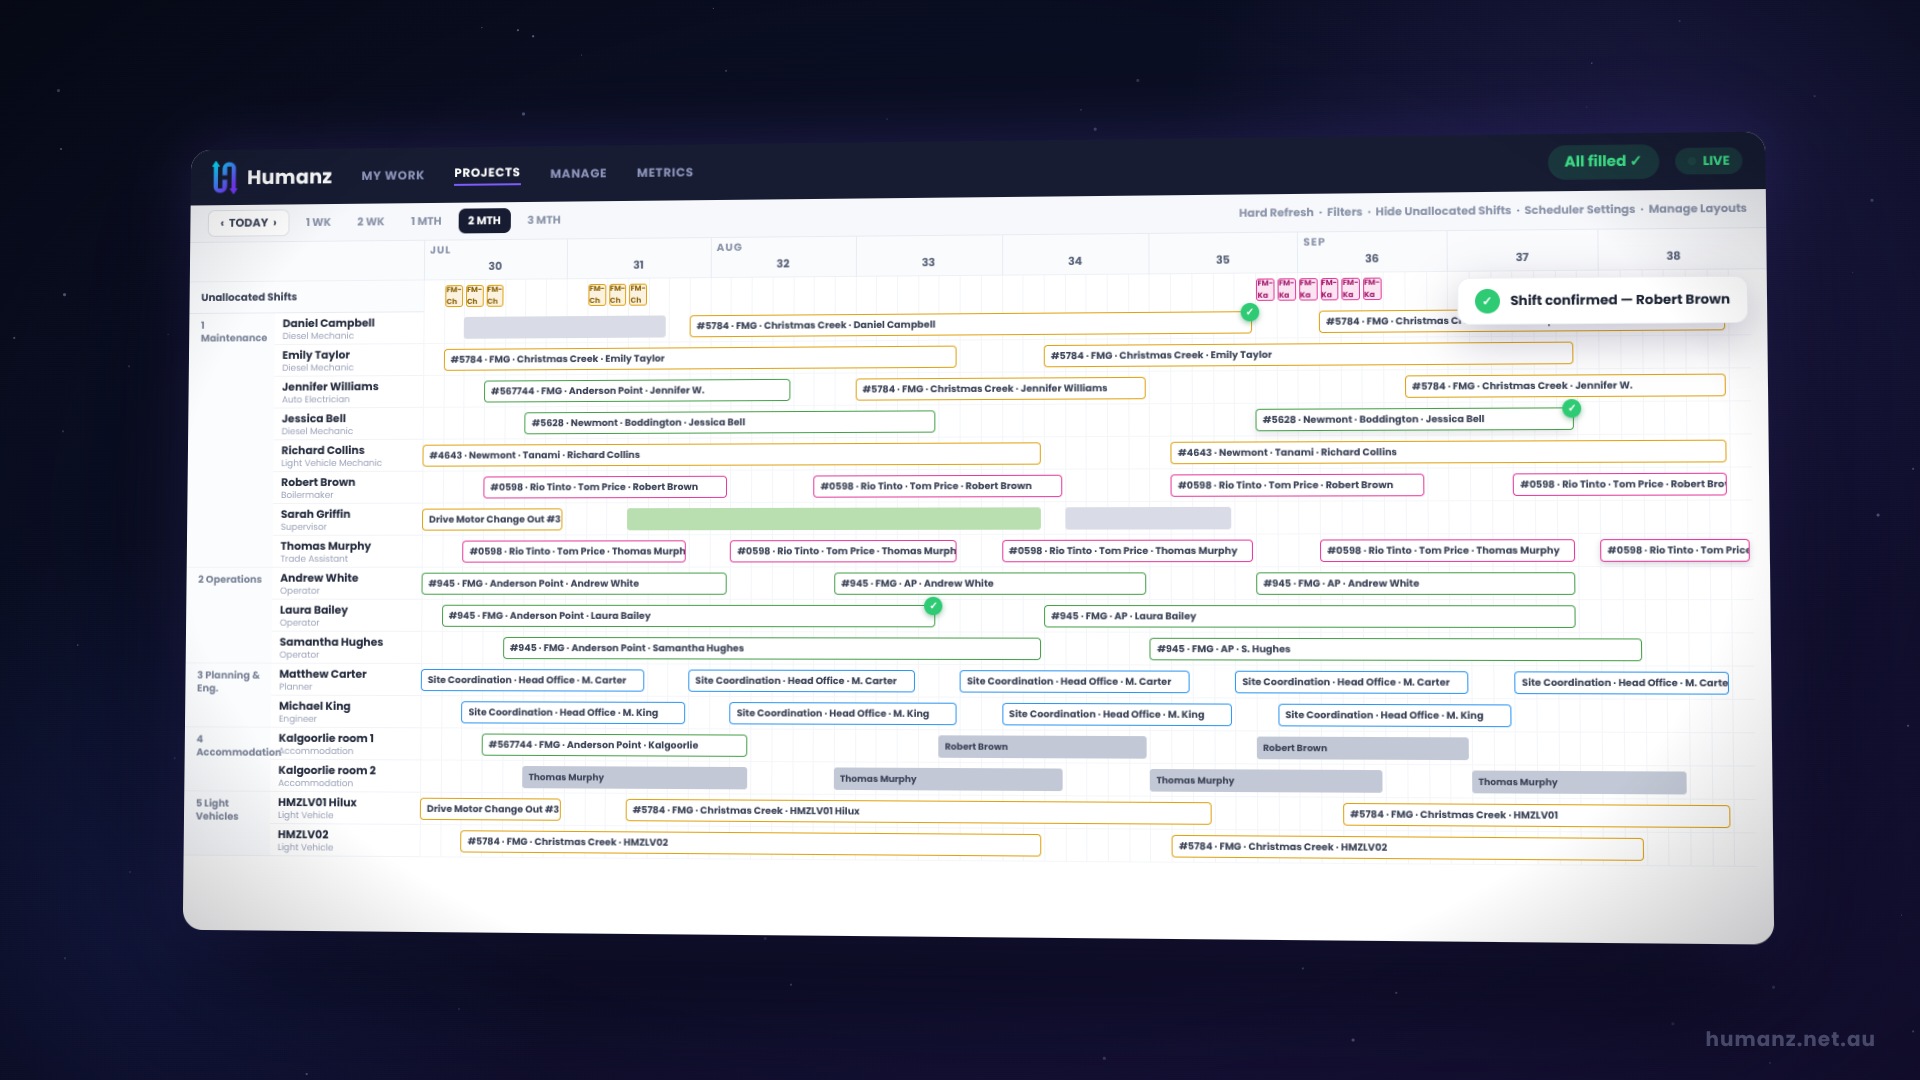Open the Filters link
The image size is (1920, 1080).
coord(1344,211)
